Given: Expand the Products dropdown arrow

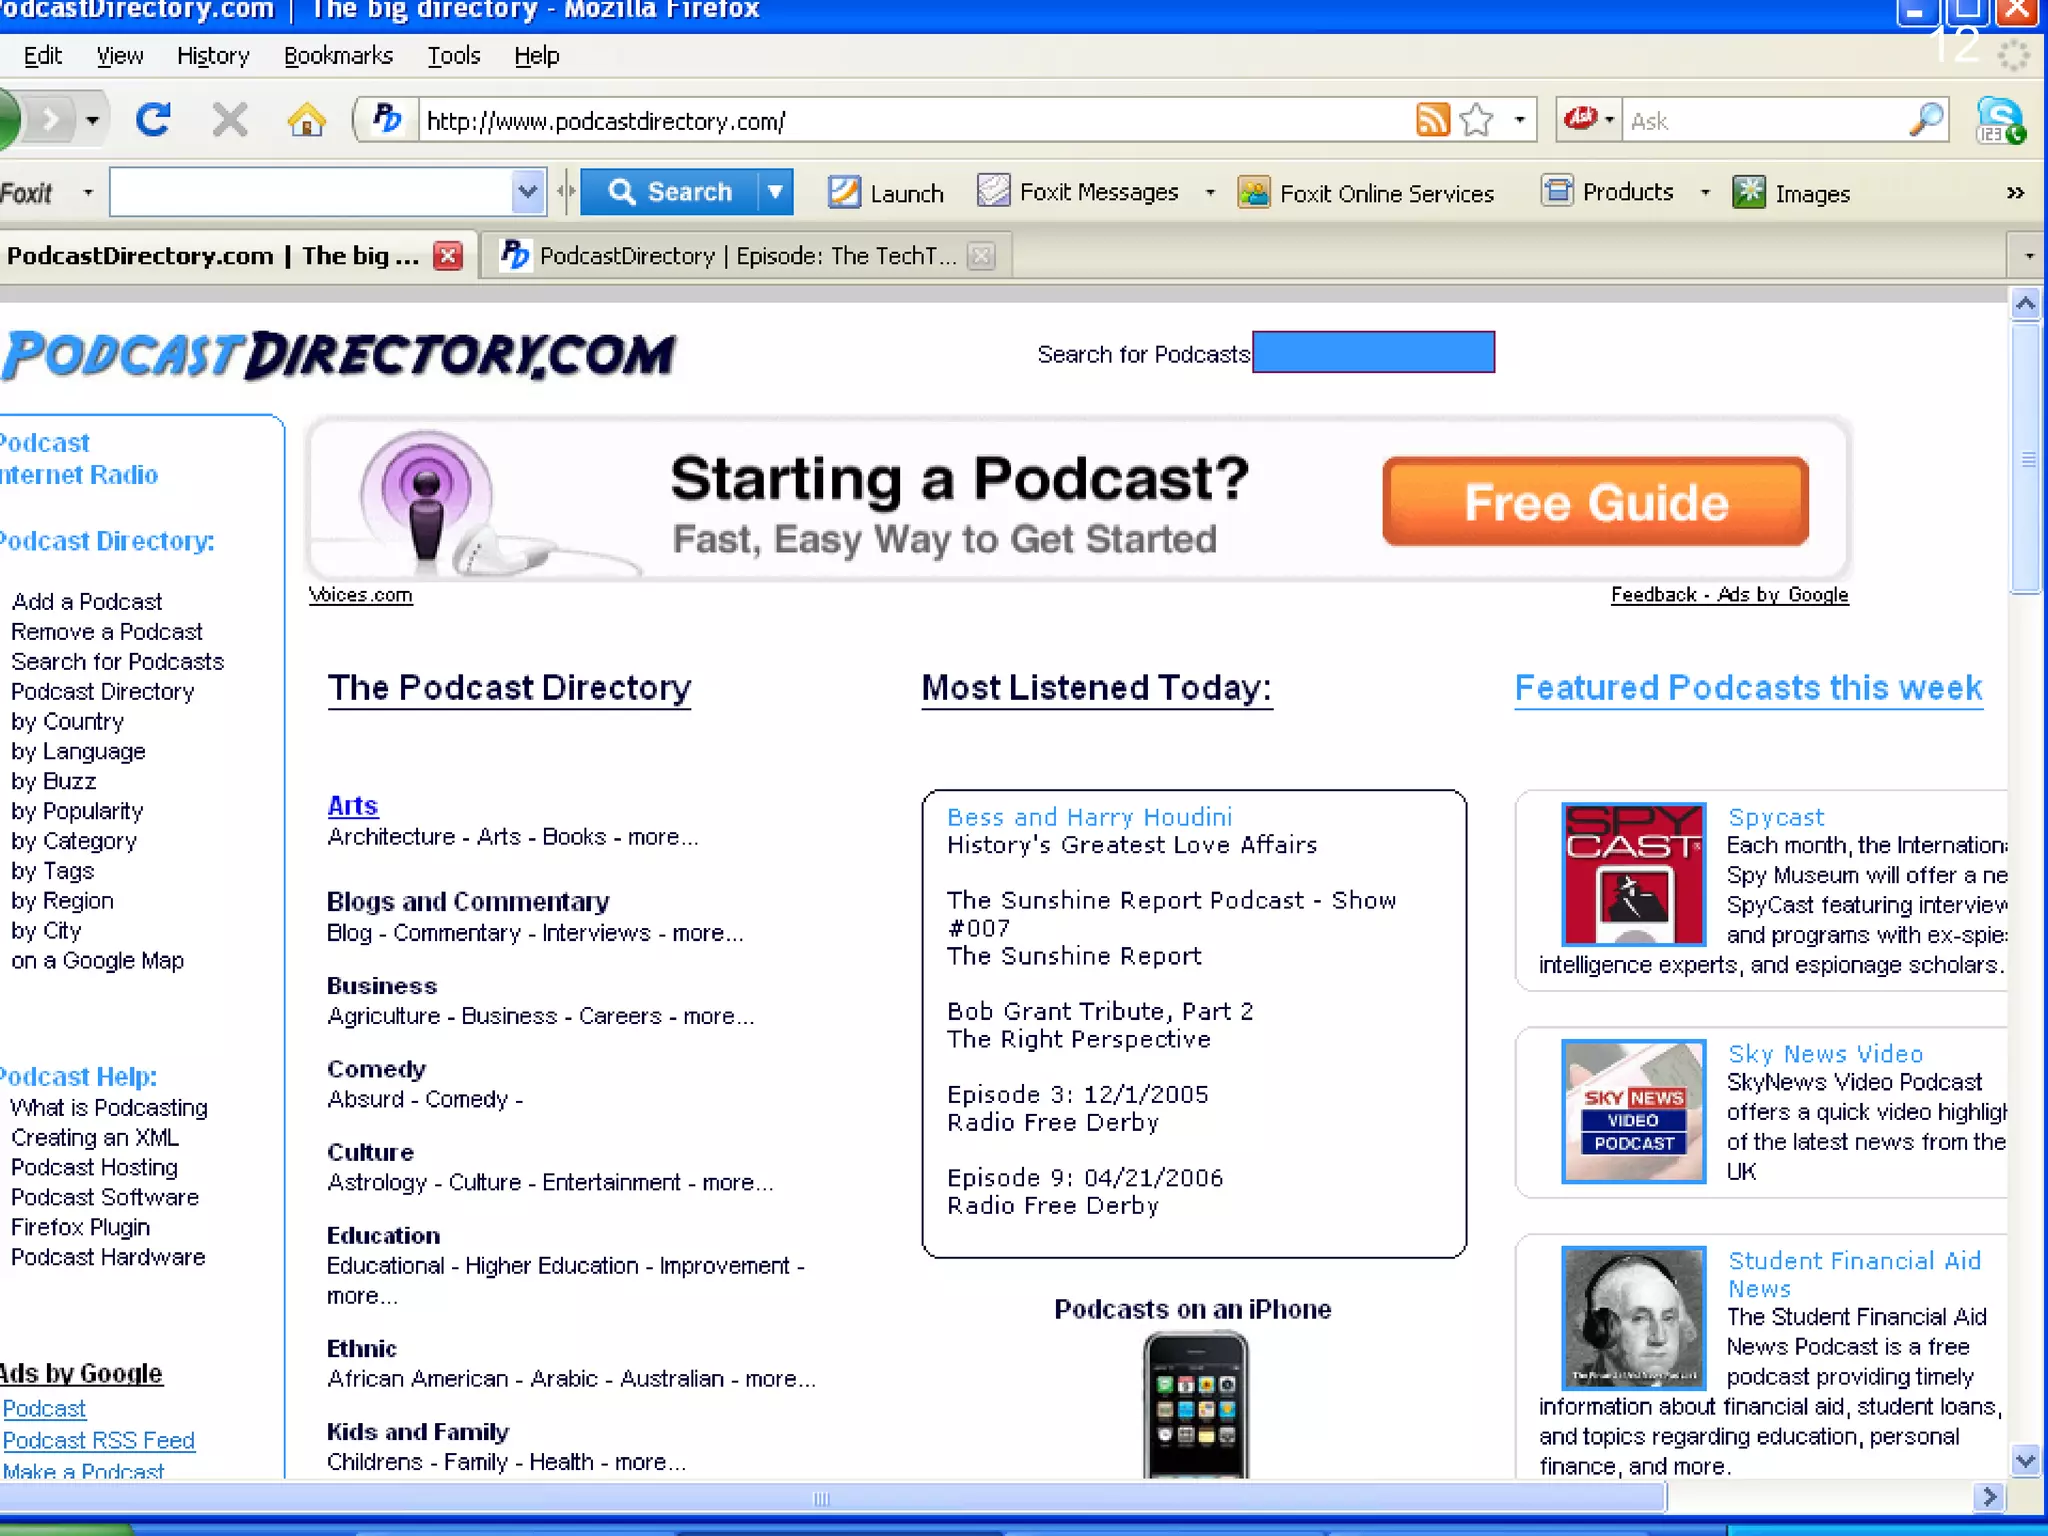Looking at the screenshot, I should (x=1705, y=192).
